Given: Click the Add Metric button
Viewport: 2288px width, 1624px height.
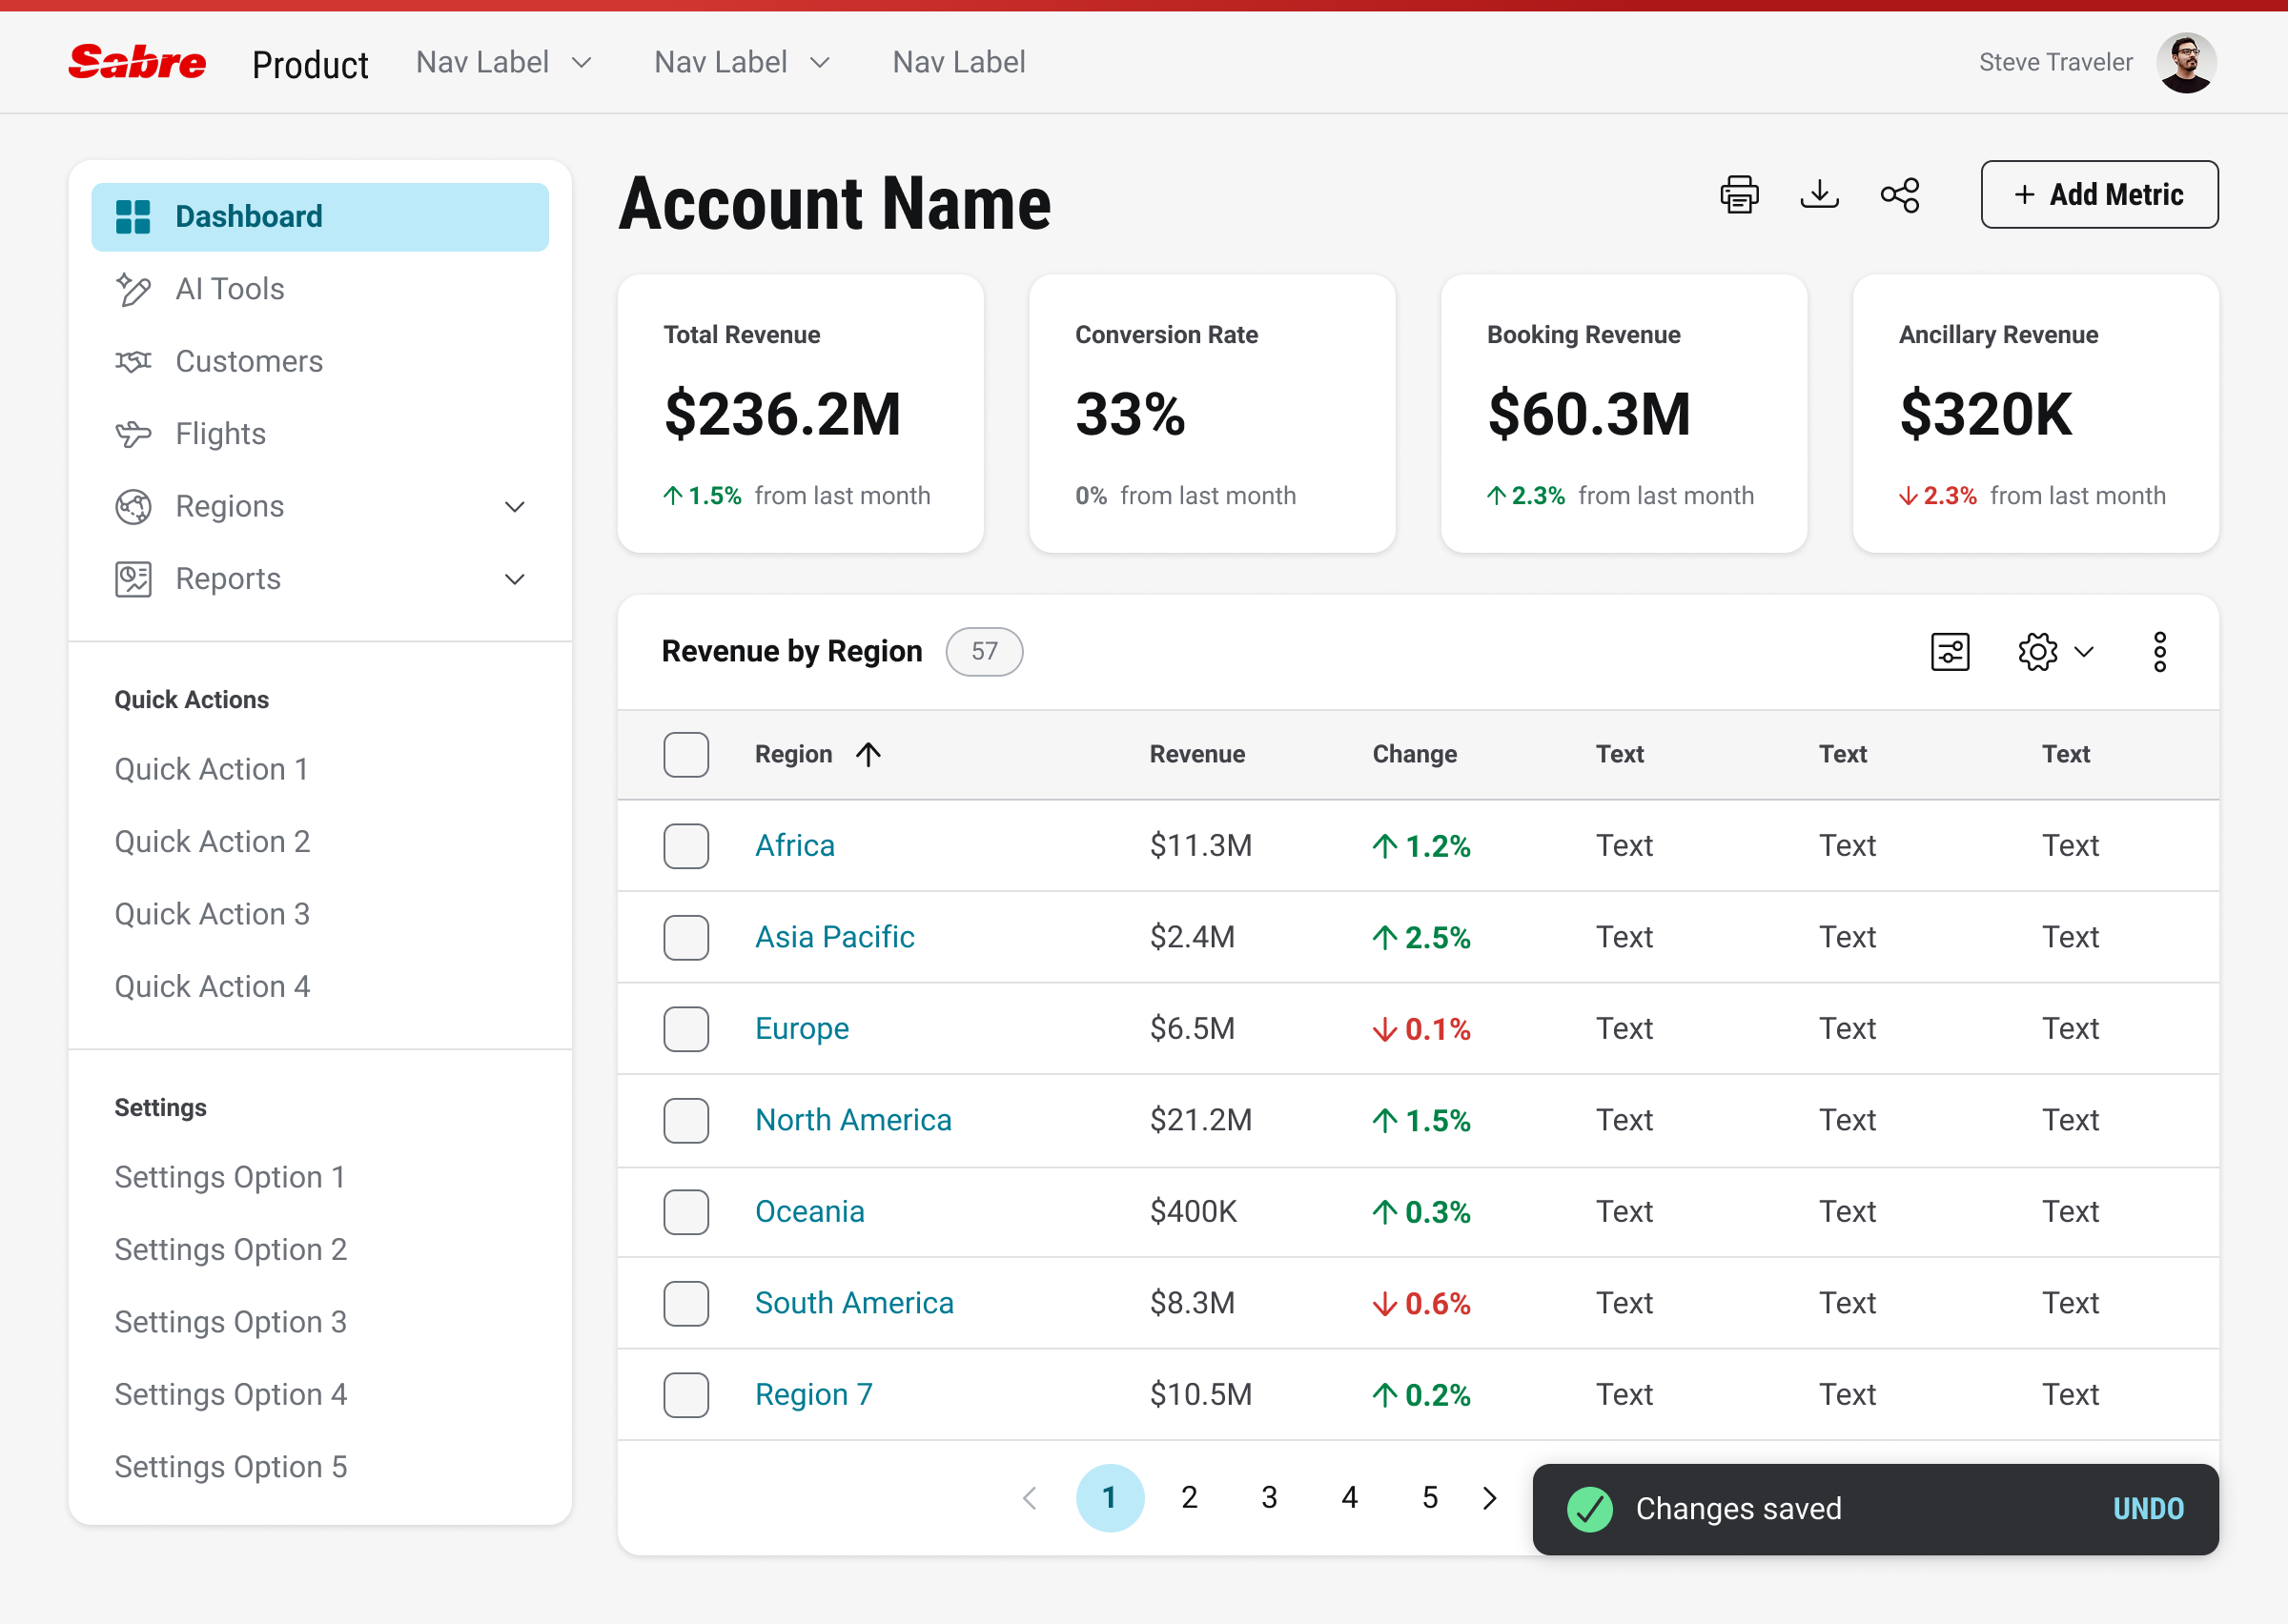Looking at the screenshot, I should [x=2099, y=194].
